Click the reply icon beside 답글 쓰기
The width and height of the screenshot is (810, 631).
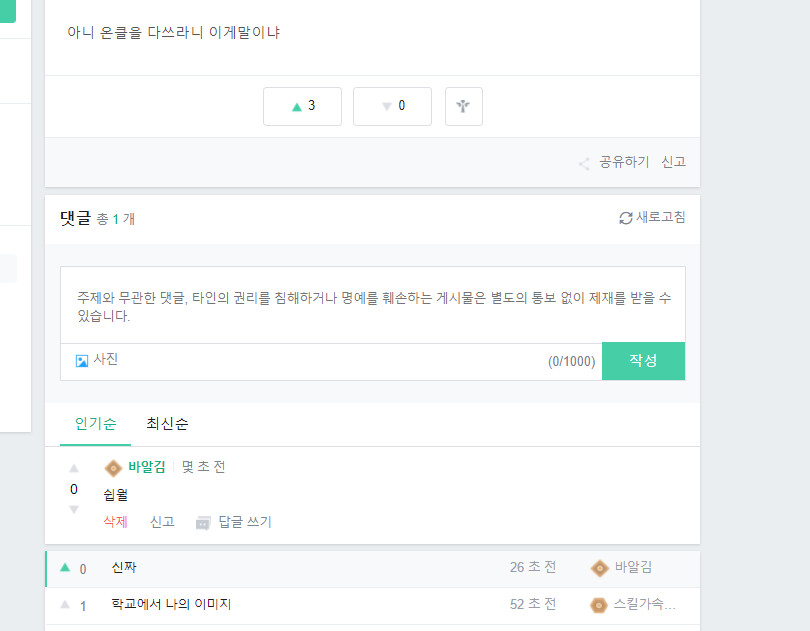(x=203, y=524)
